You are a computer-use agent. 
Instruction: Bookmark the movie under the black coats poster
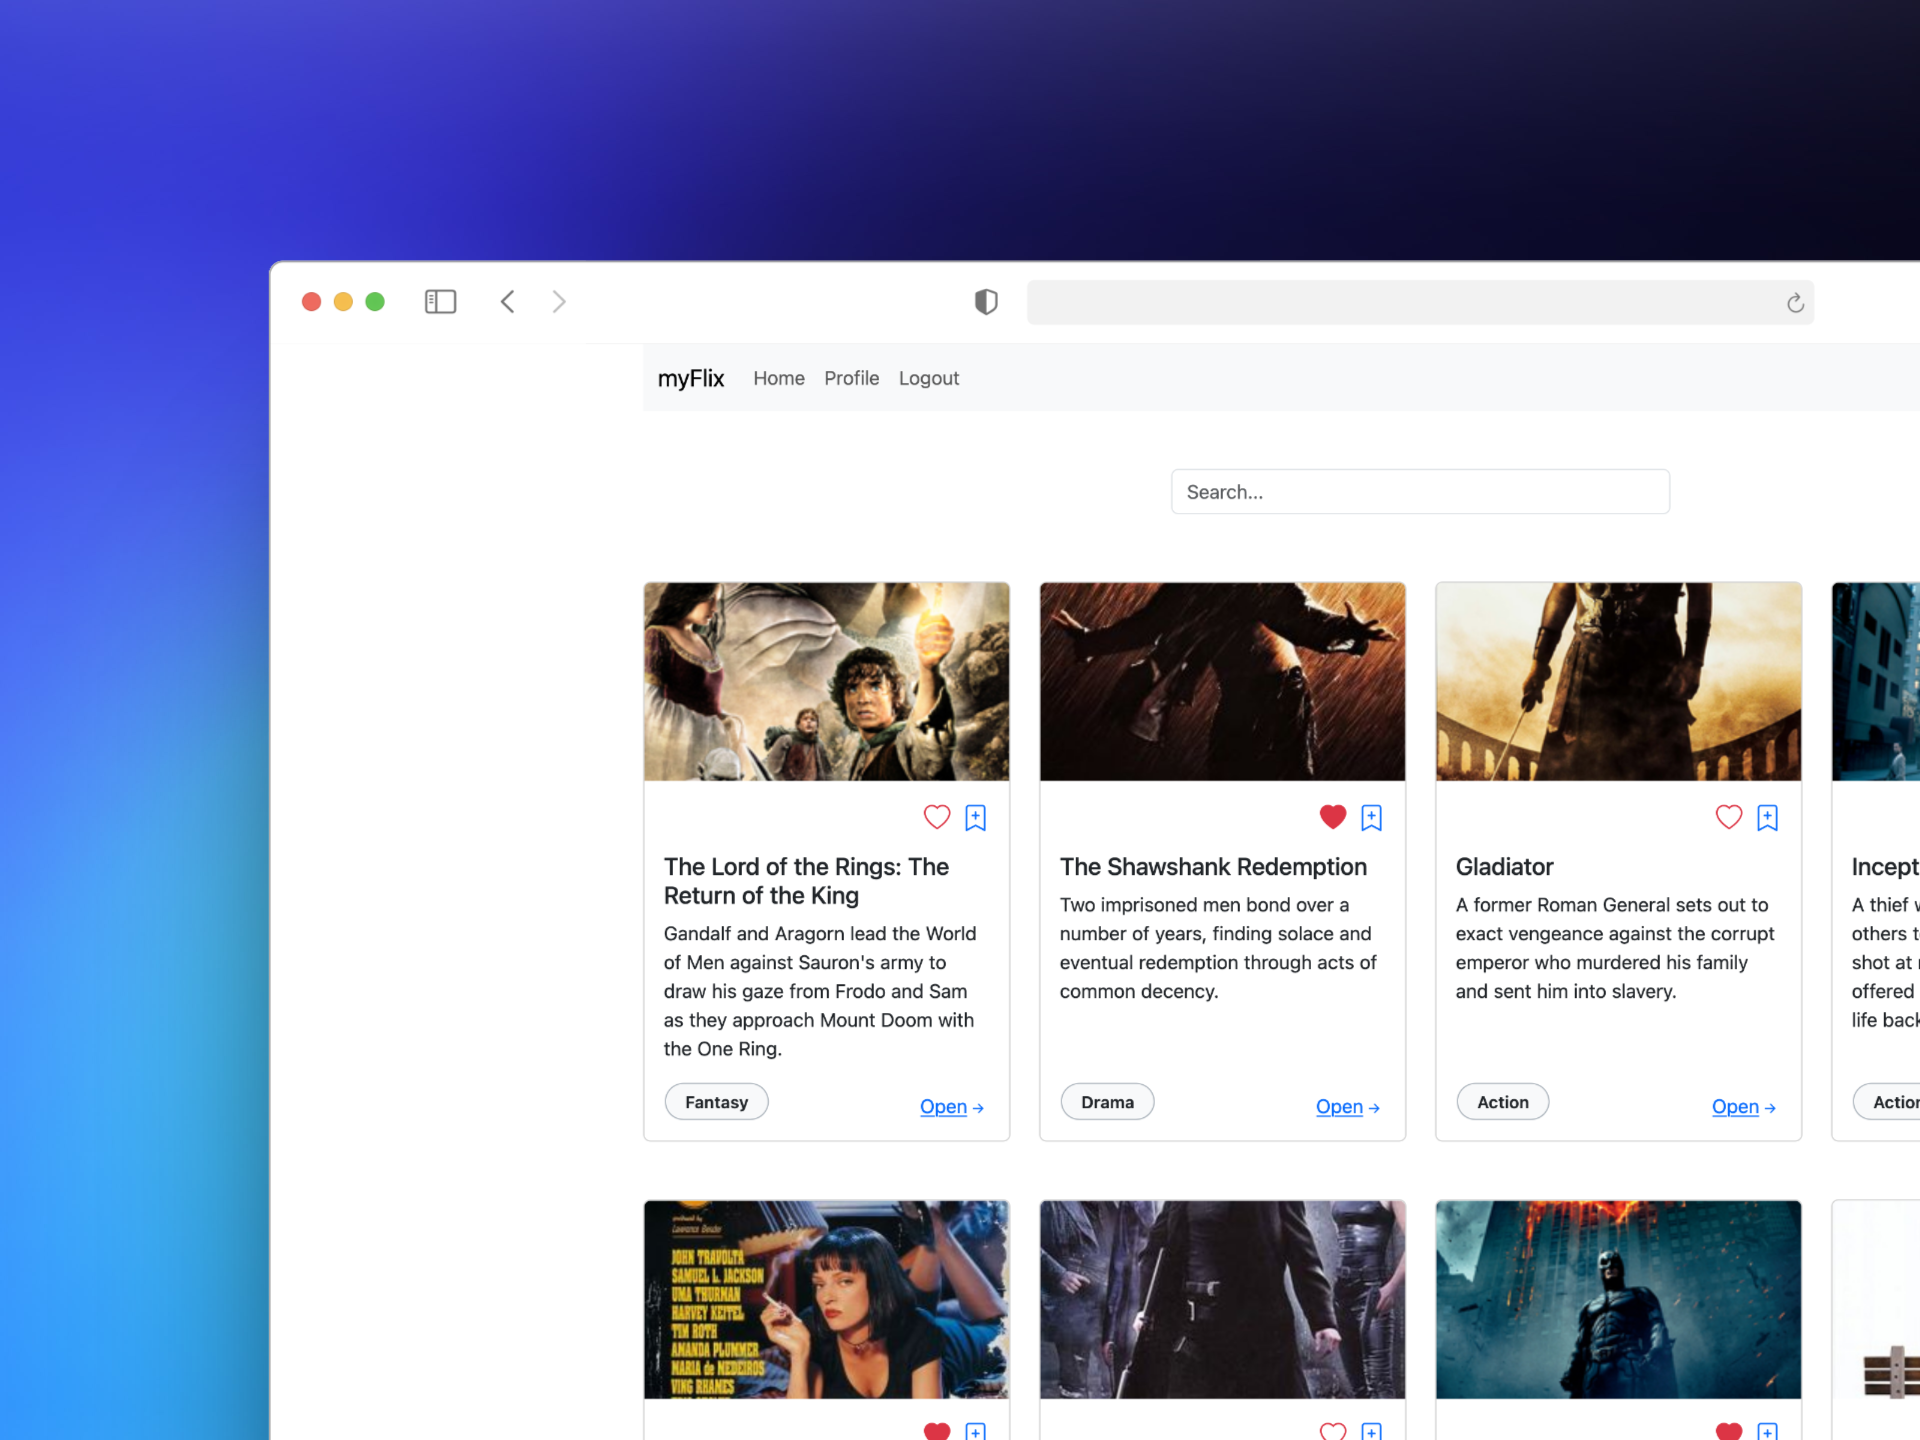1372,1432
